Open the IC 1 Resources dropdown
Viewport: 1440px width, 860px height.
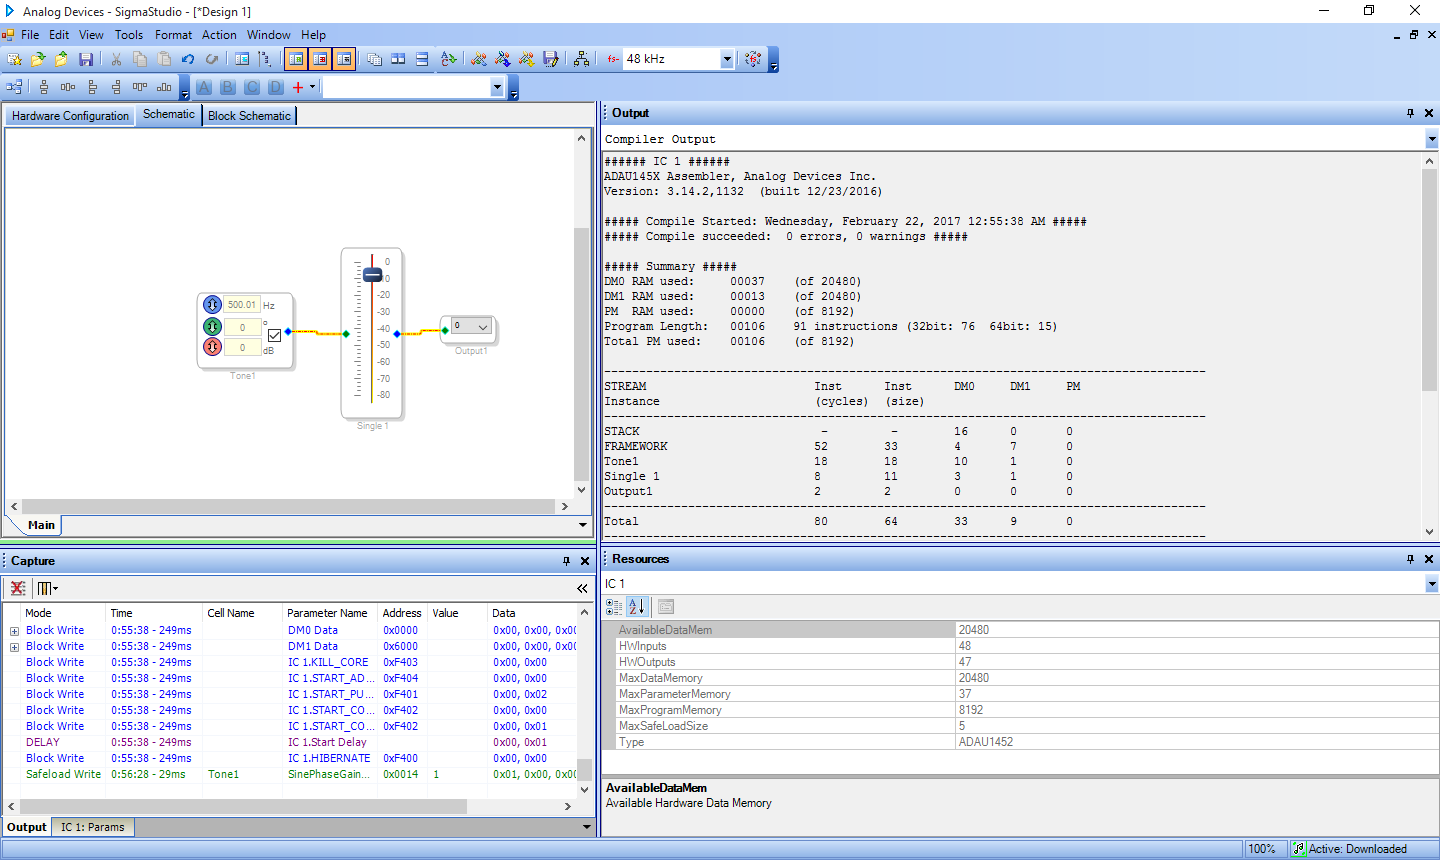tap(1432, 584)
